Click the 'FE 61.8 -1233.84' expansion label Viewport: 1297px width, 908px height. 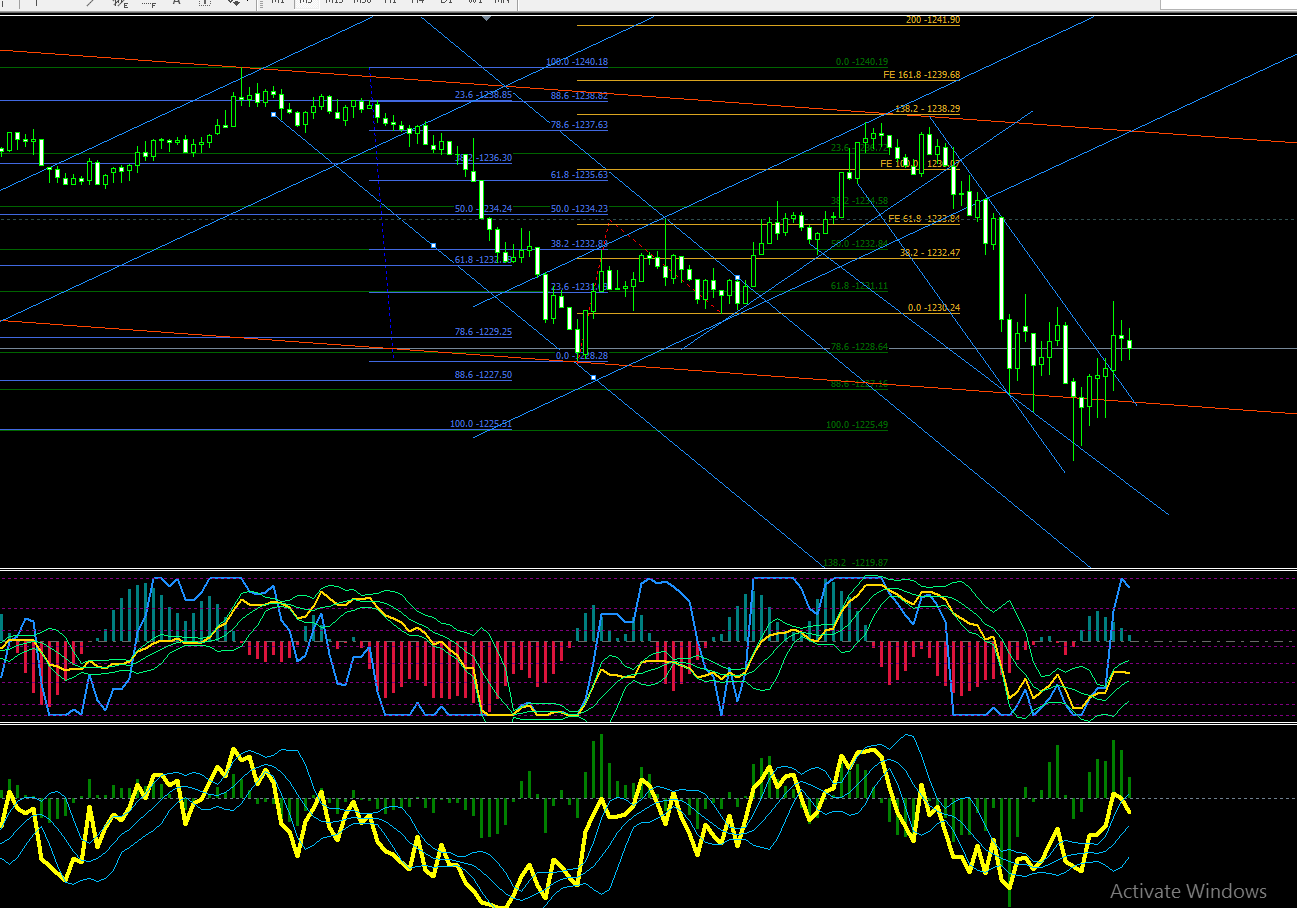tap(924, 219)
